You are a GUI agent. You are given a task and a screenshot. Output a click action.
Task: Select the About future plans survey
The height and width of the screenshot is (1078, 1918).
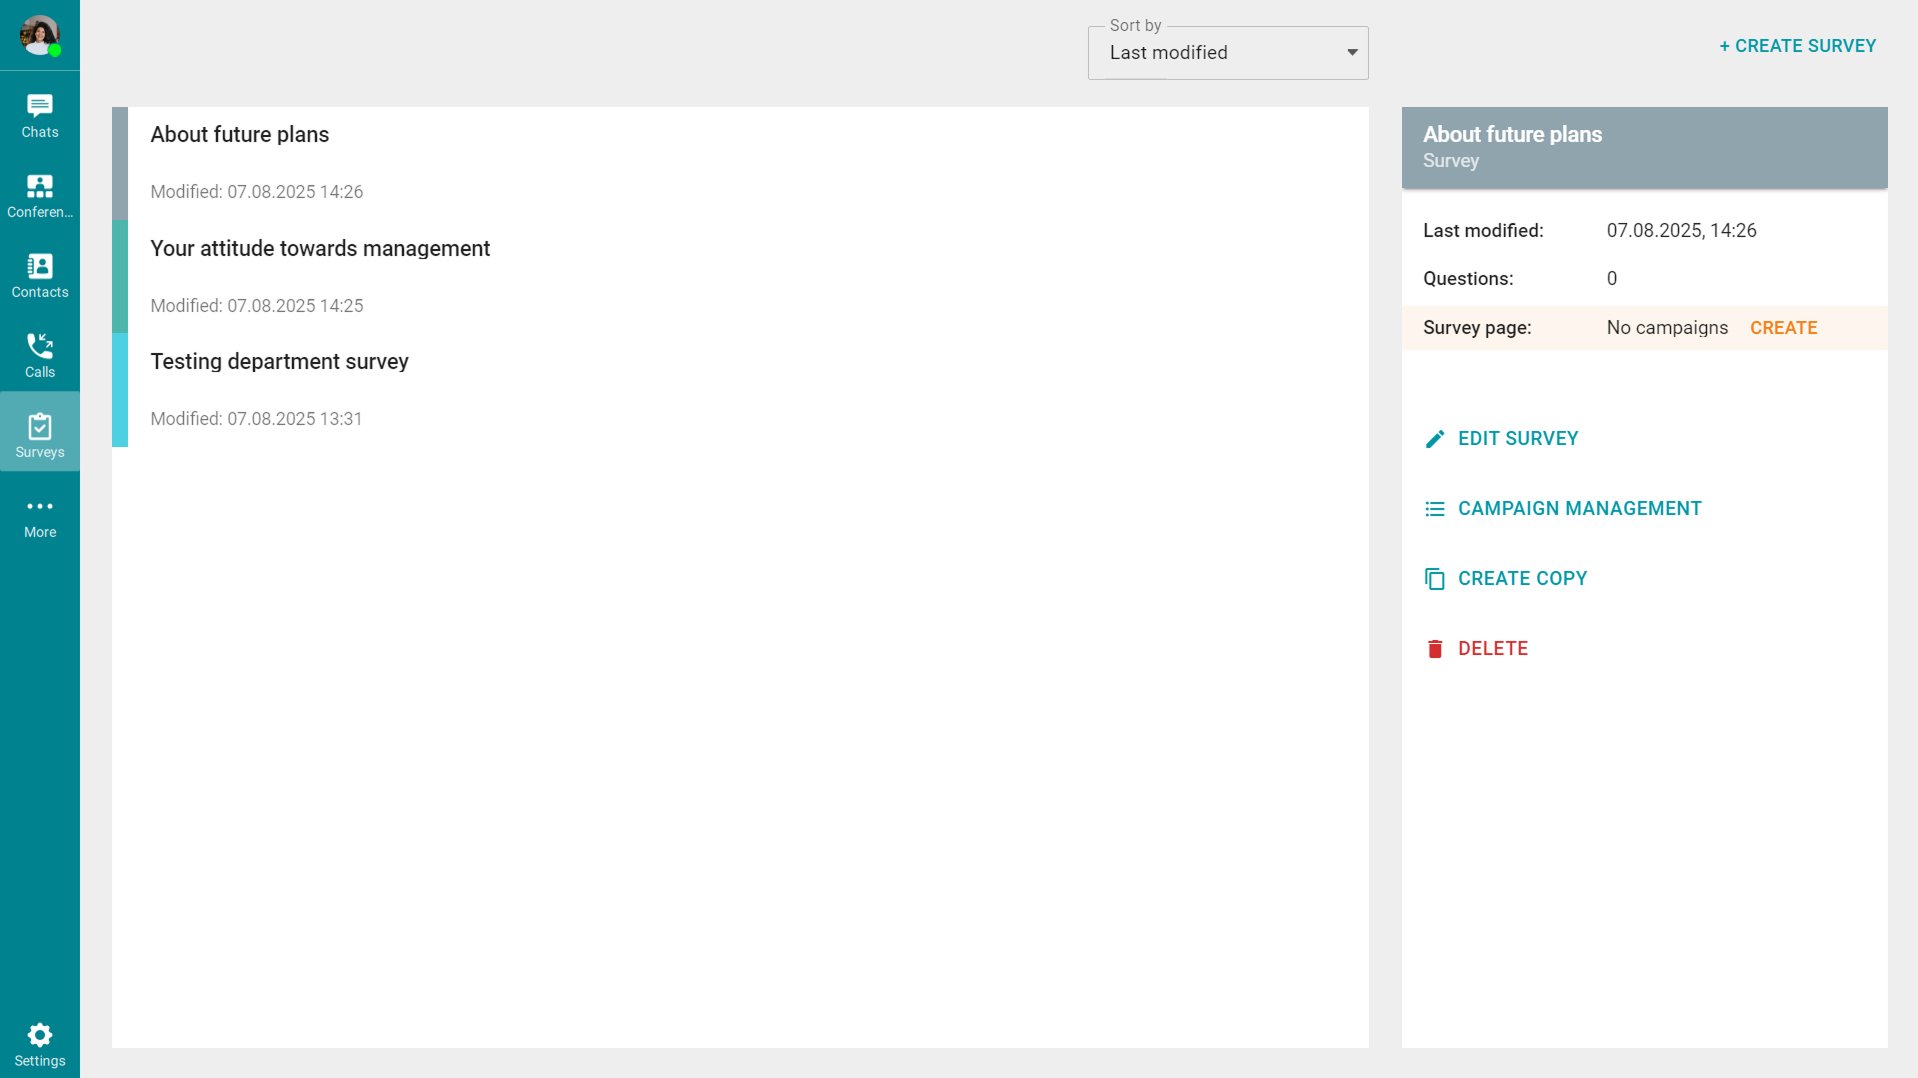240,135
